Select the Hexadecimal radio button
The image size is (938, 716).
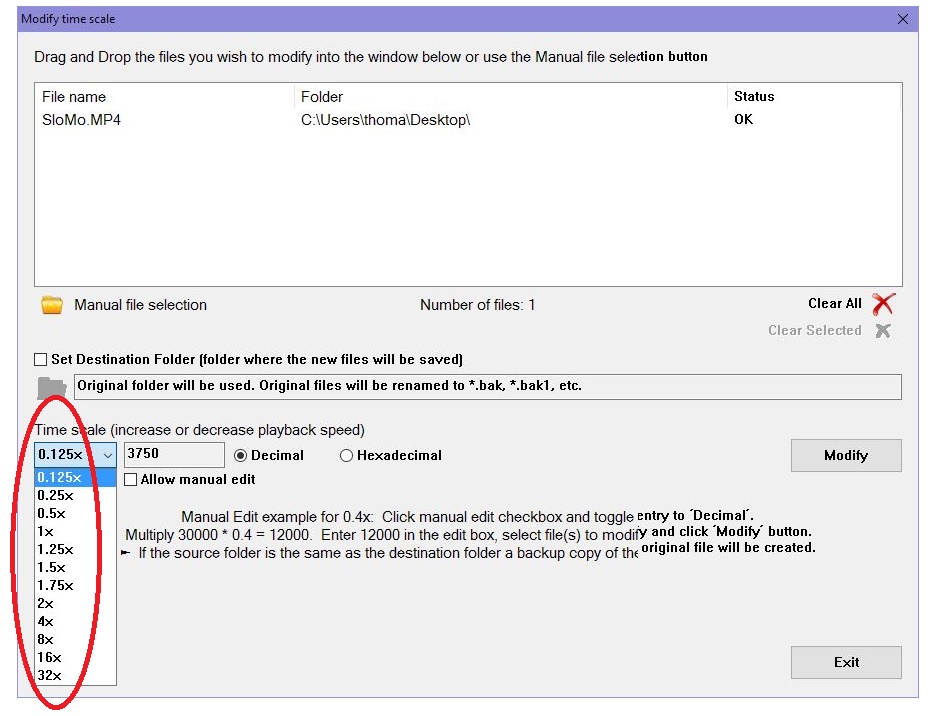tap(347, 456)
